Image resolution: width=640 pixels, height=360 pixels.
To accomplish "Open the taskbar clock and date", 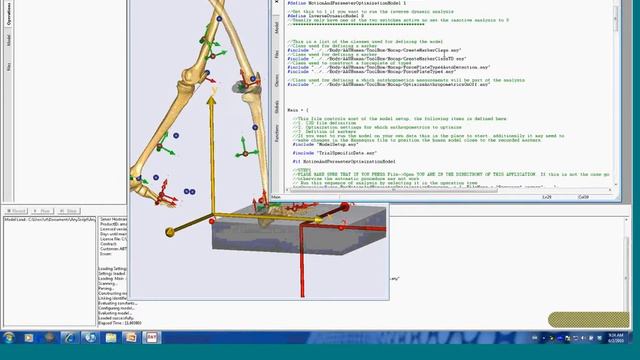I will point(616,338).
